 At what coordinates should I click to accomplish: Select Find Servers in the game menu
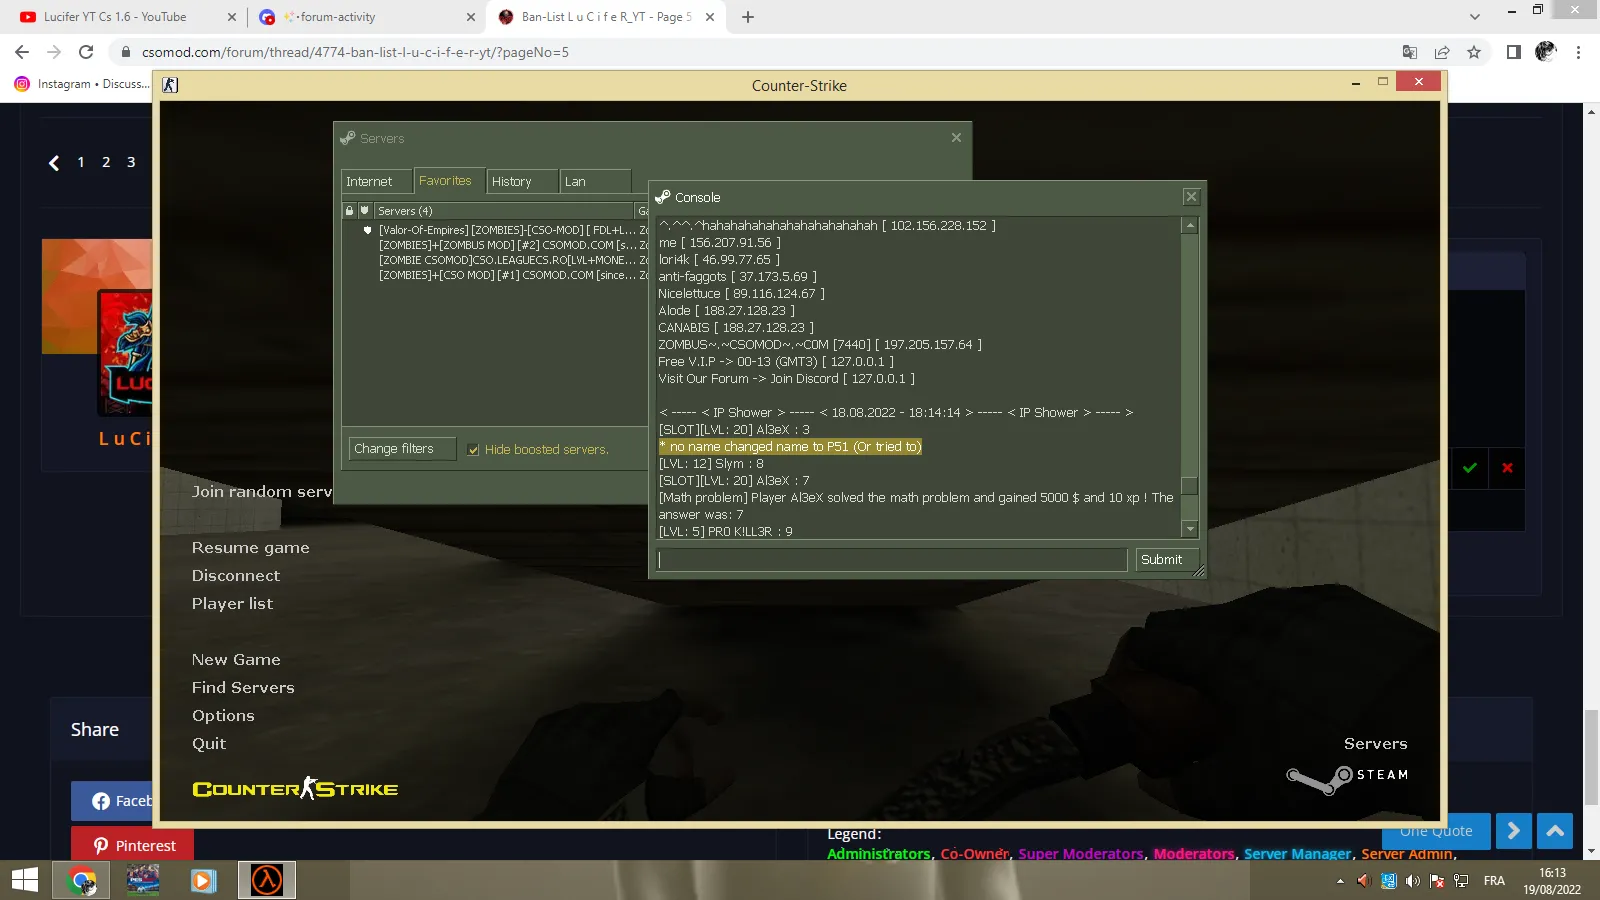click(x=243, y=688)
